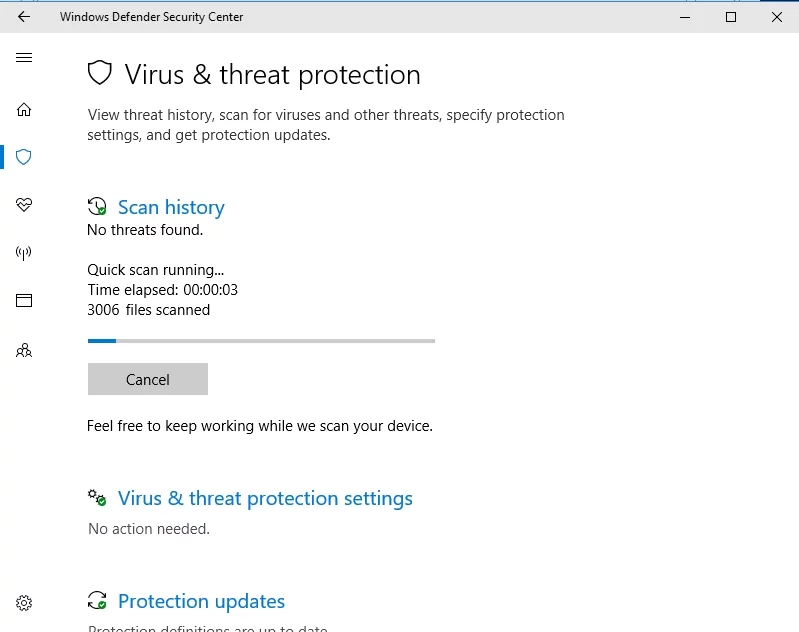The height and width of the screenshot is (632, 799).
Task: Open Device performance & health heart icon
Action: tap(24, 205)
